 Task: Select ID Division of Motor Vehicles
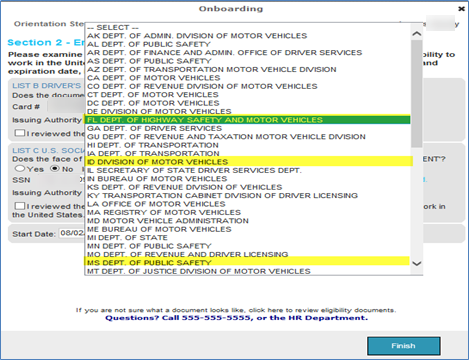248,162
